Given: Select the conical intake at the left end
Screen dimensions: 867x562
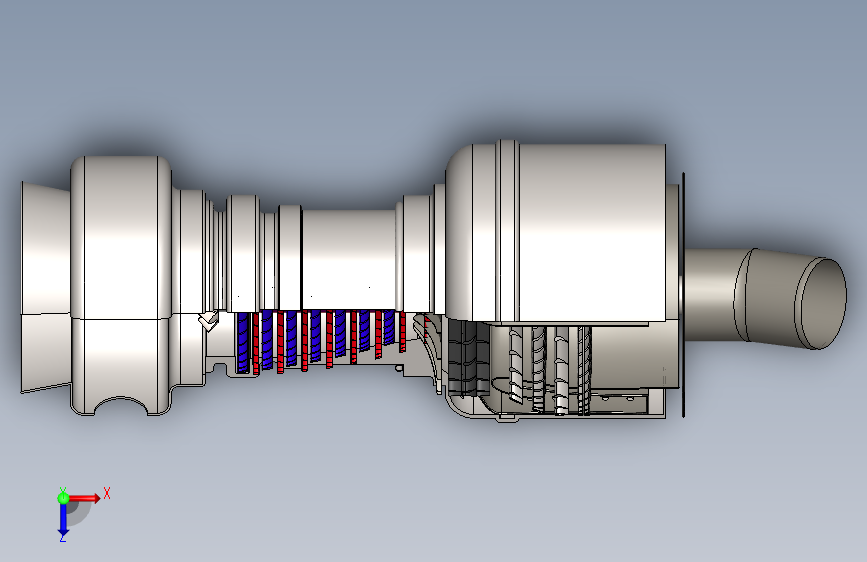Looking at the screenshot, I should click(46, 287).
